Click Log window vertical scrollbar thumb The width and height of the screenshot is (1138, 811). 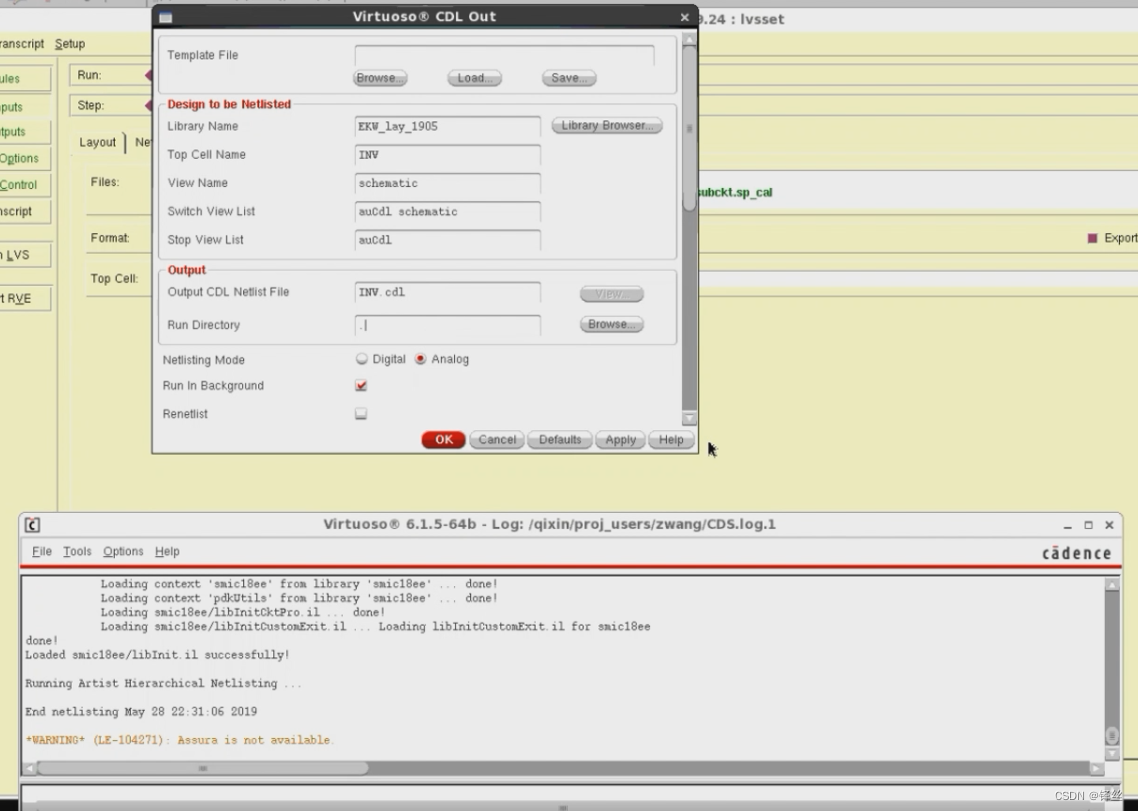(1112, 735)
